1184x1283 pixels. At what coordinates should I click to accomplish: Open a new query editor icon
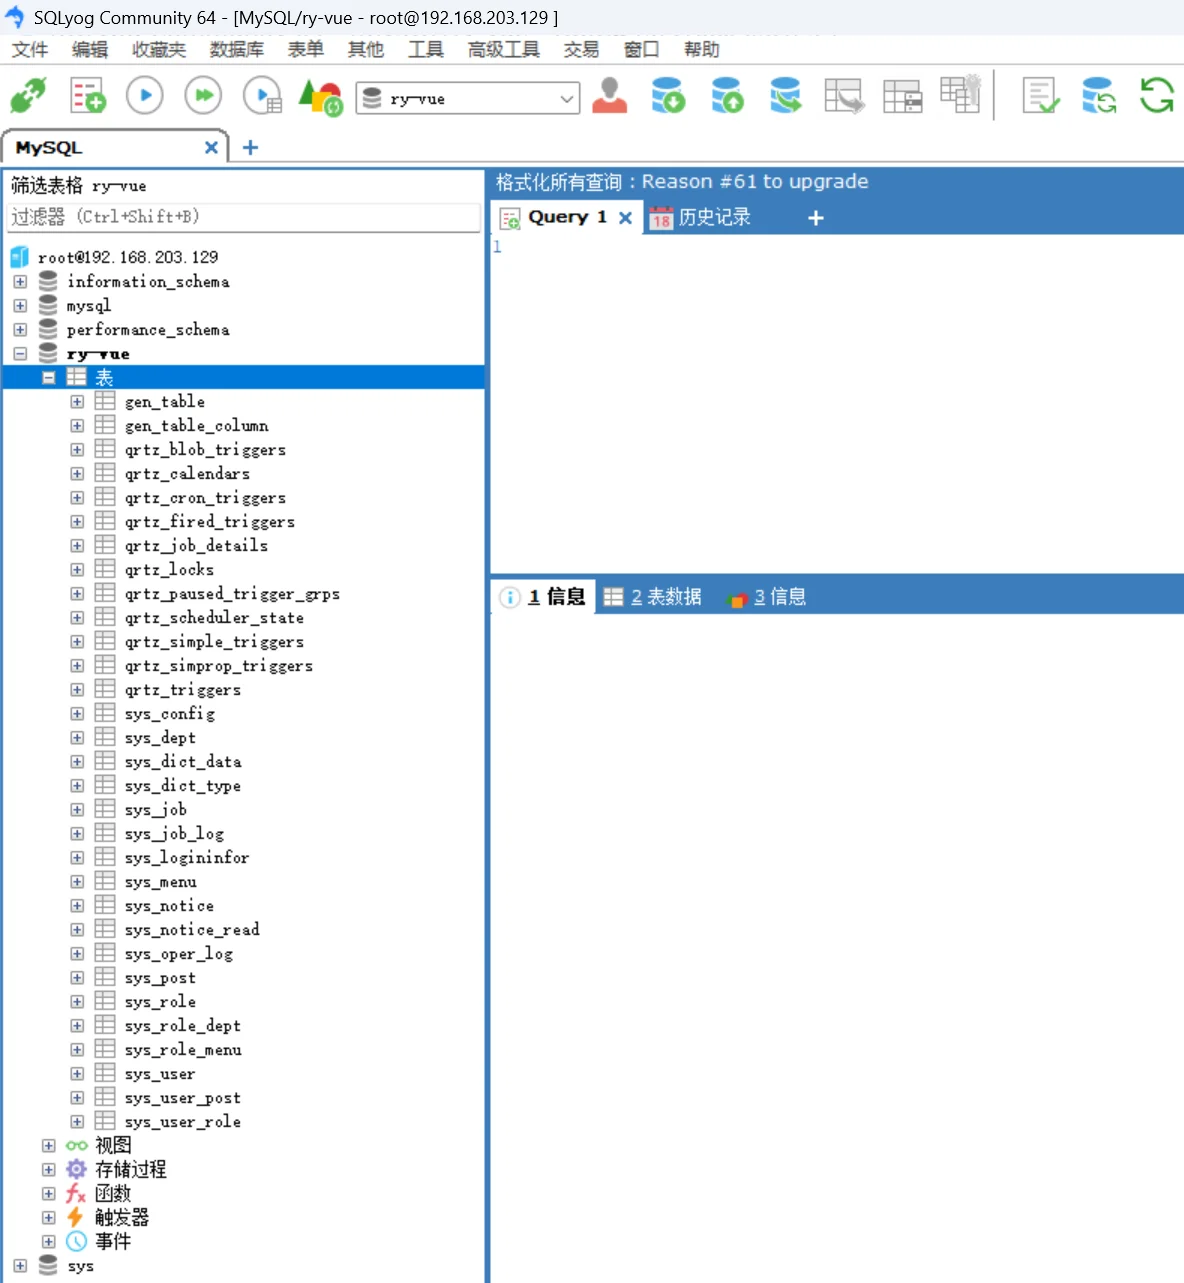tap(87, 96)
